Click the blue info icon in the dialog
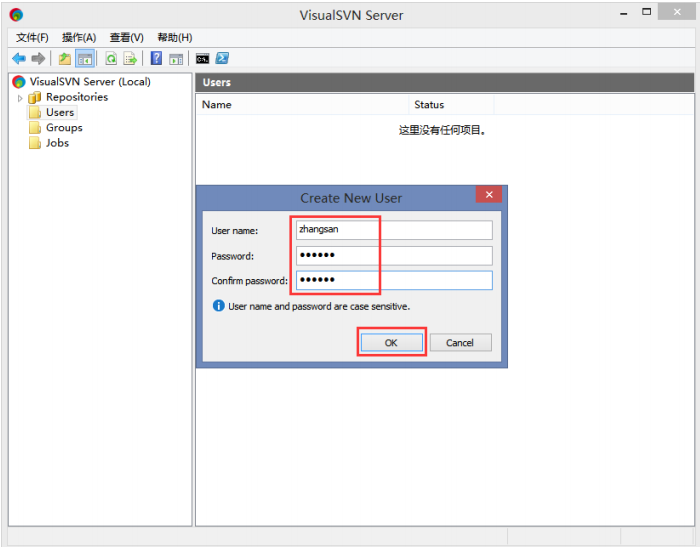 pyautogui.click(x=219, y=306)
